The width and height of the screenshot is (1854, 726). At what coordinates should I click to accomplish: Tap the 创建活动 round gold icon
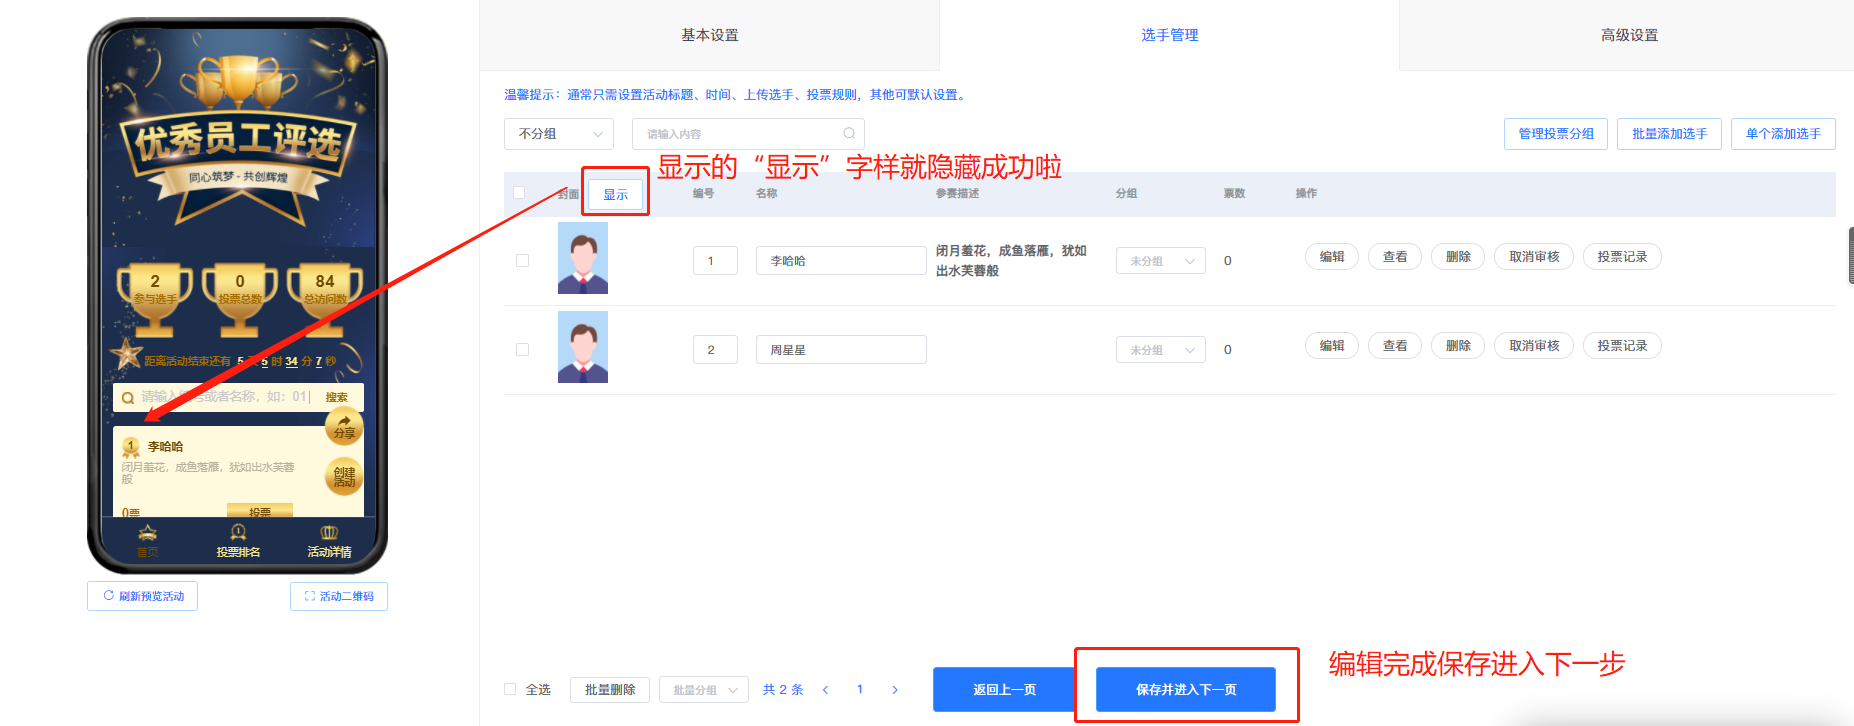344,476
